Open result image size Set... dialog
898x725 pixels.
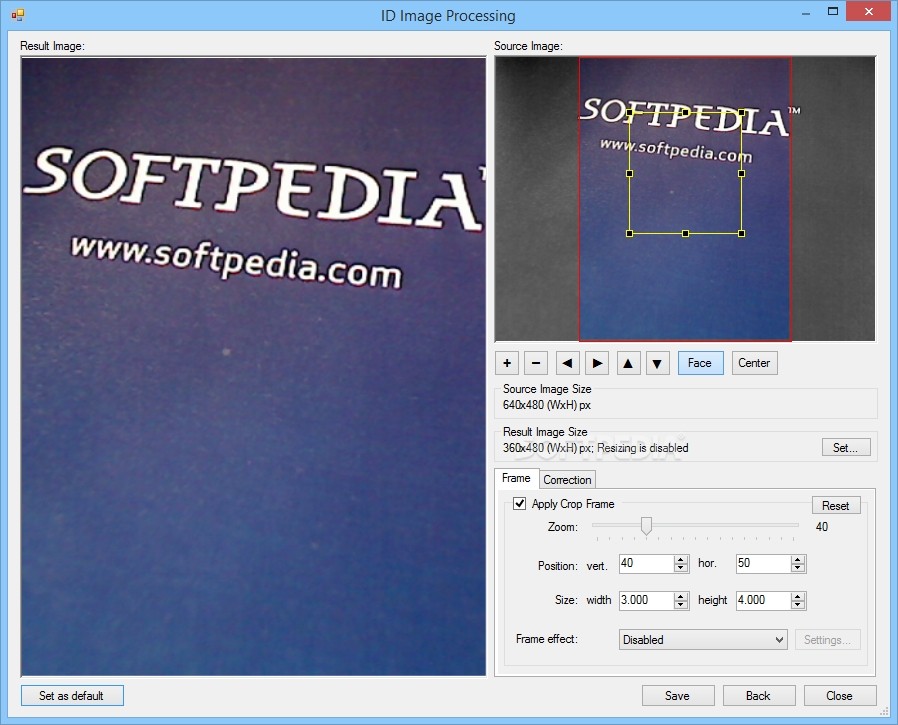click(846, 447)
